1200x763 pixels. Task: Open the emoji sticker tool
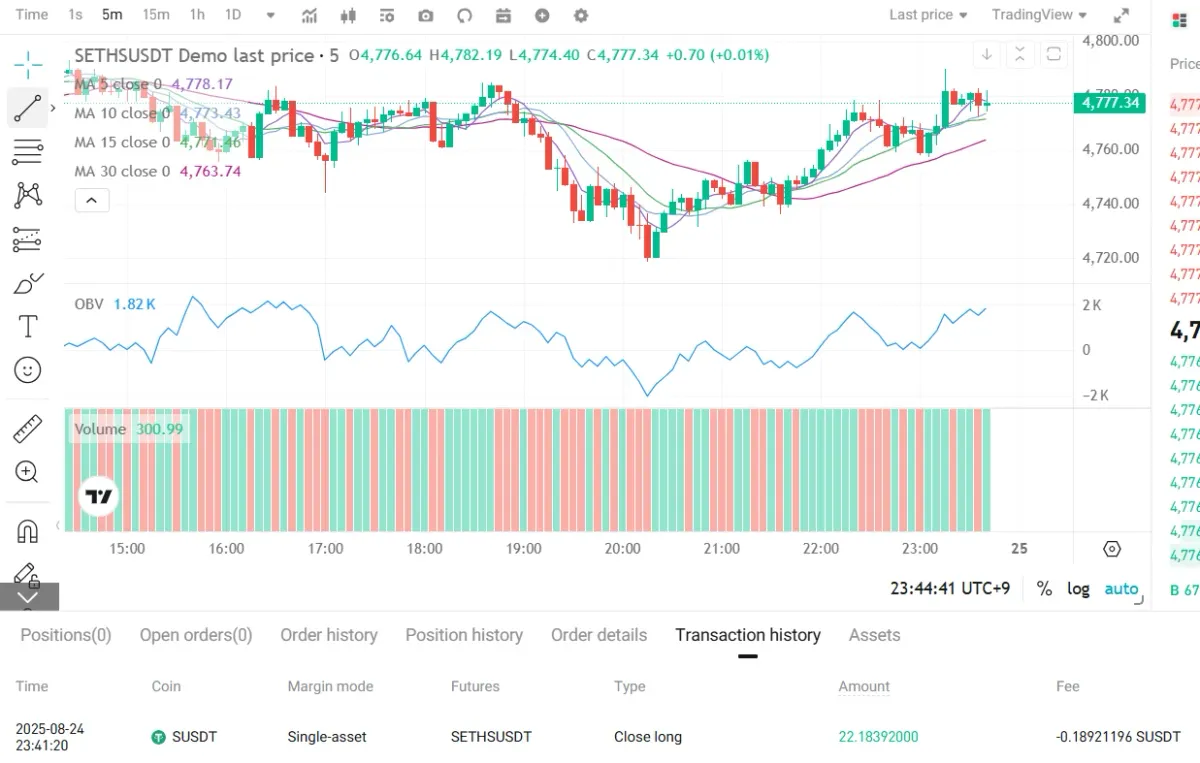point(28,370)
